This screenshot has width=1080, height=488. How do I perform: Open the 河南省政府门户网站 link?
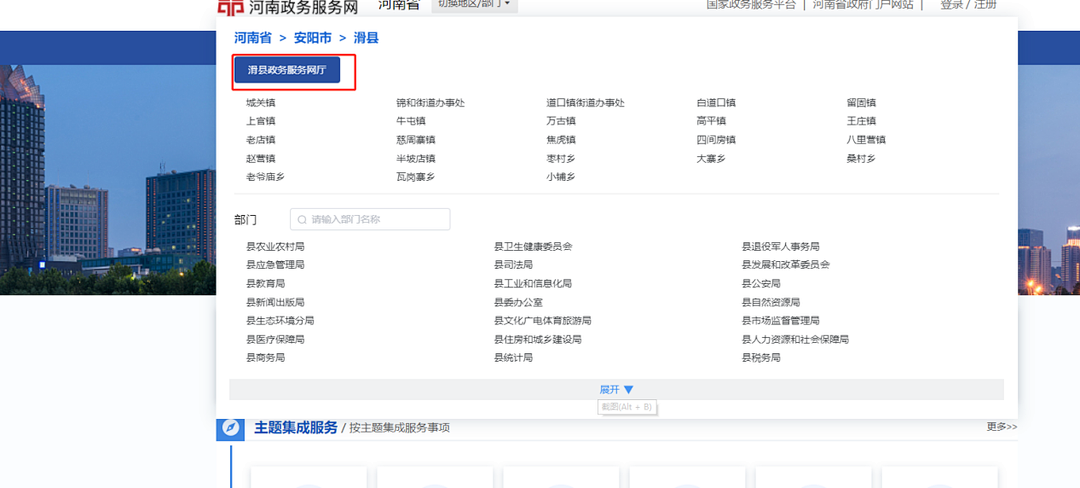862,5
